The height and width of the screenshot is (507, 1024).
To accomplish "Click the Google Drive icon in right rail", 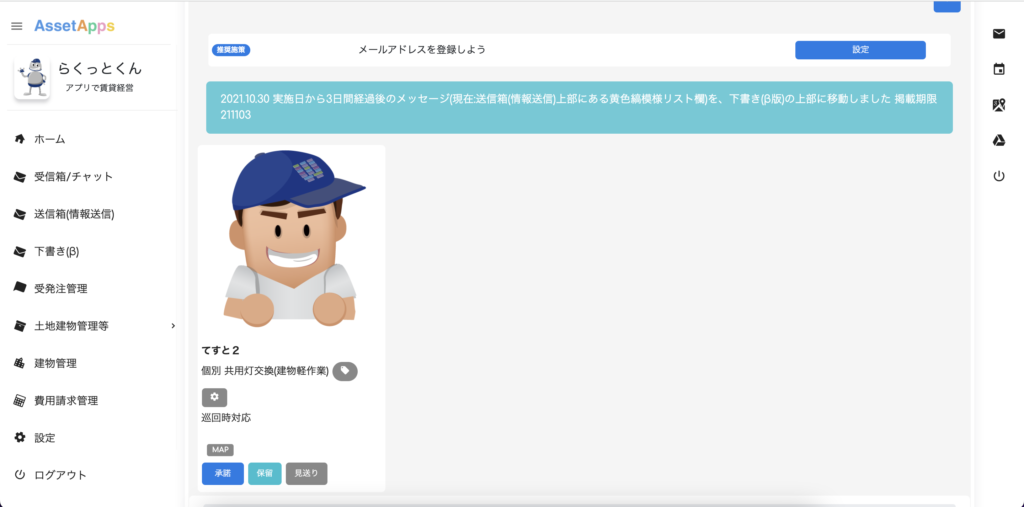I will (x=999, y=140).
